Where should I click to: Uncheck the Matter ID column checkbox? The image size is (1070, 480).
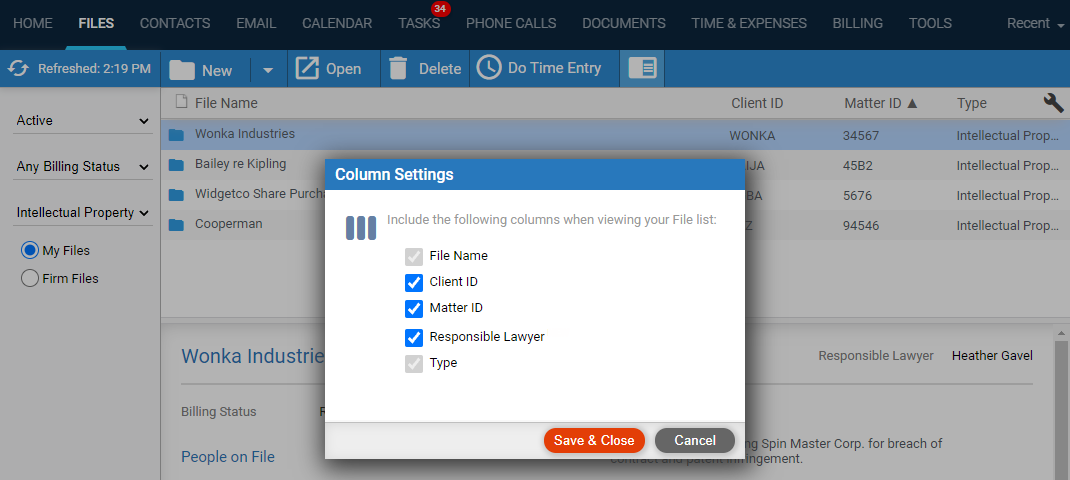coord(414,309)
